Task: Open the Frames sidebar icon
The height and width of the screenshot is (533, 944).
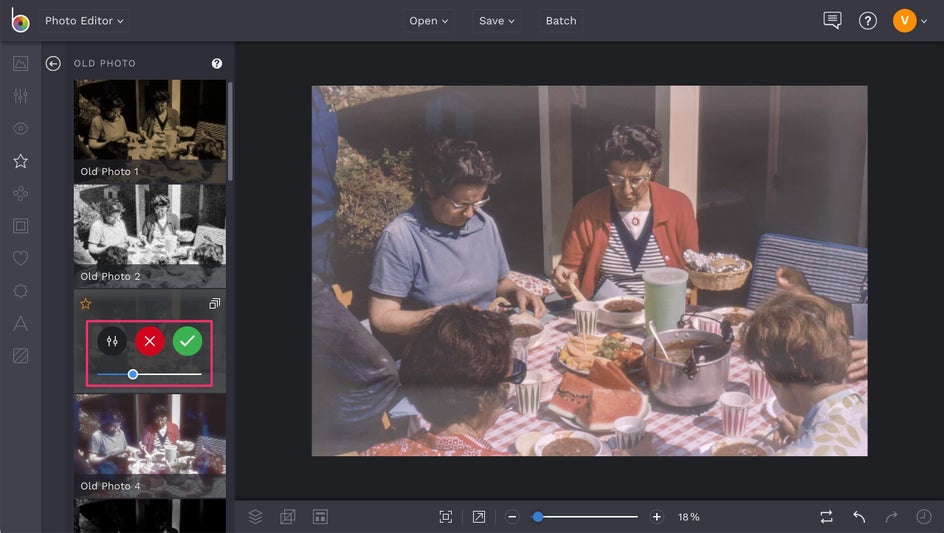Action: point(20,226)
